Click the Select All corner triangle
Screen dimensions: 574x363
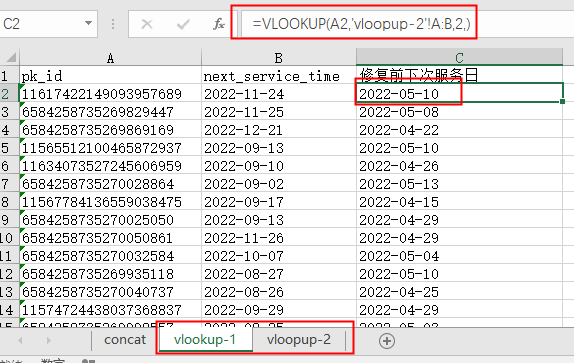(x=10, y=57)
